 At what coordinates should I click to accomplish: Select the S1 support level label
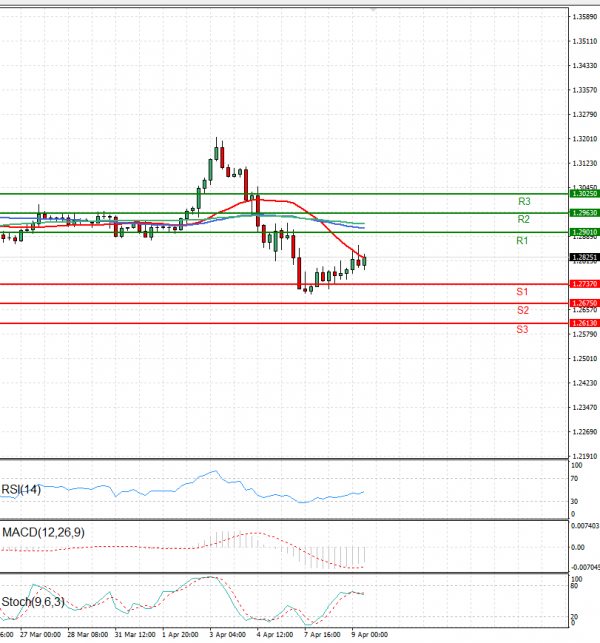522,292
